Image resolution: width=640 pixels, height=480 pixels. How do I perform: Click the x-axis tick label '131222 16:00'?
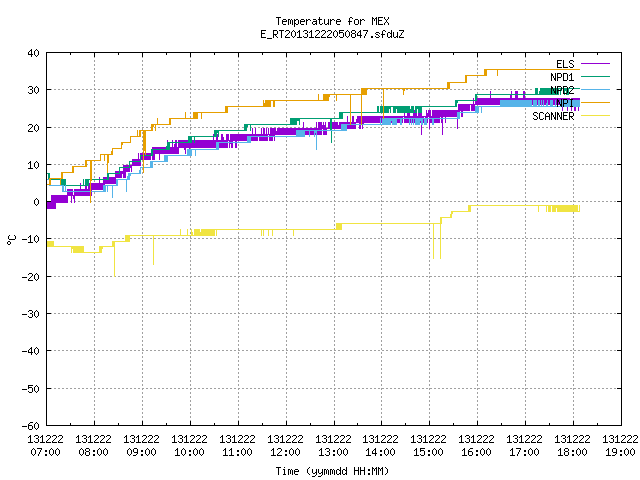476,445
